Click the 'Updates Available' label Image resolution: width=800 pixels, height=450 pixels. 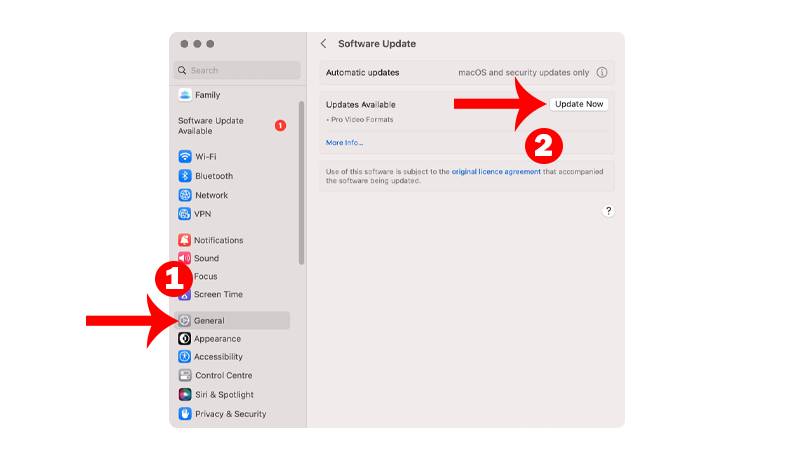[361, 105]
